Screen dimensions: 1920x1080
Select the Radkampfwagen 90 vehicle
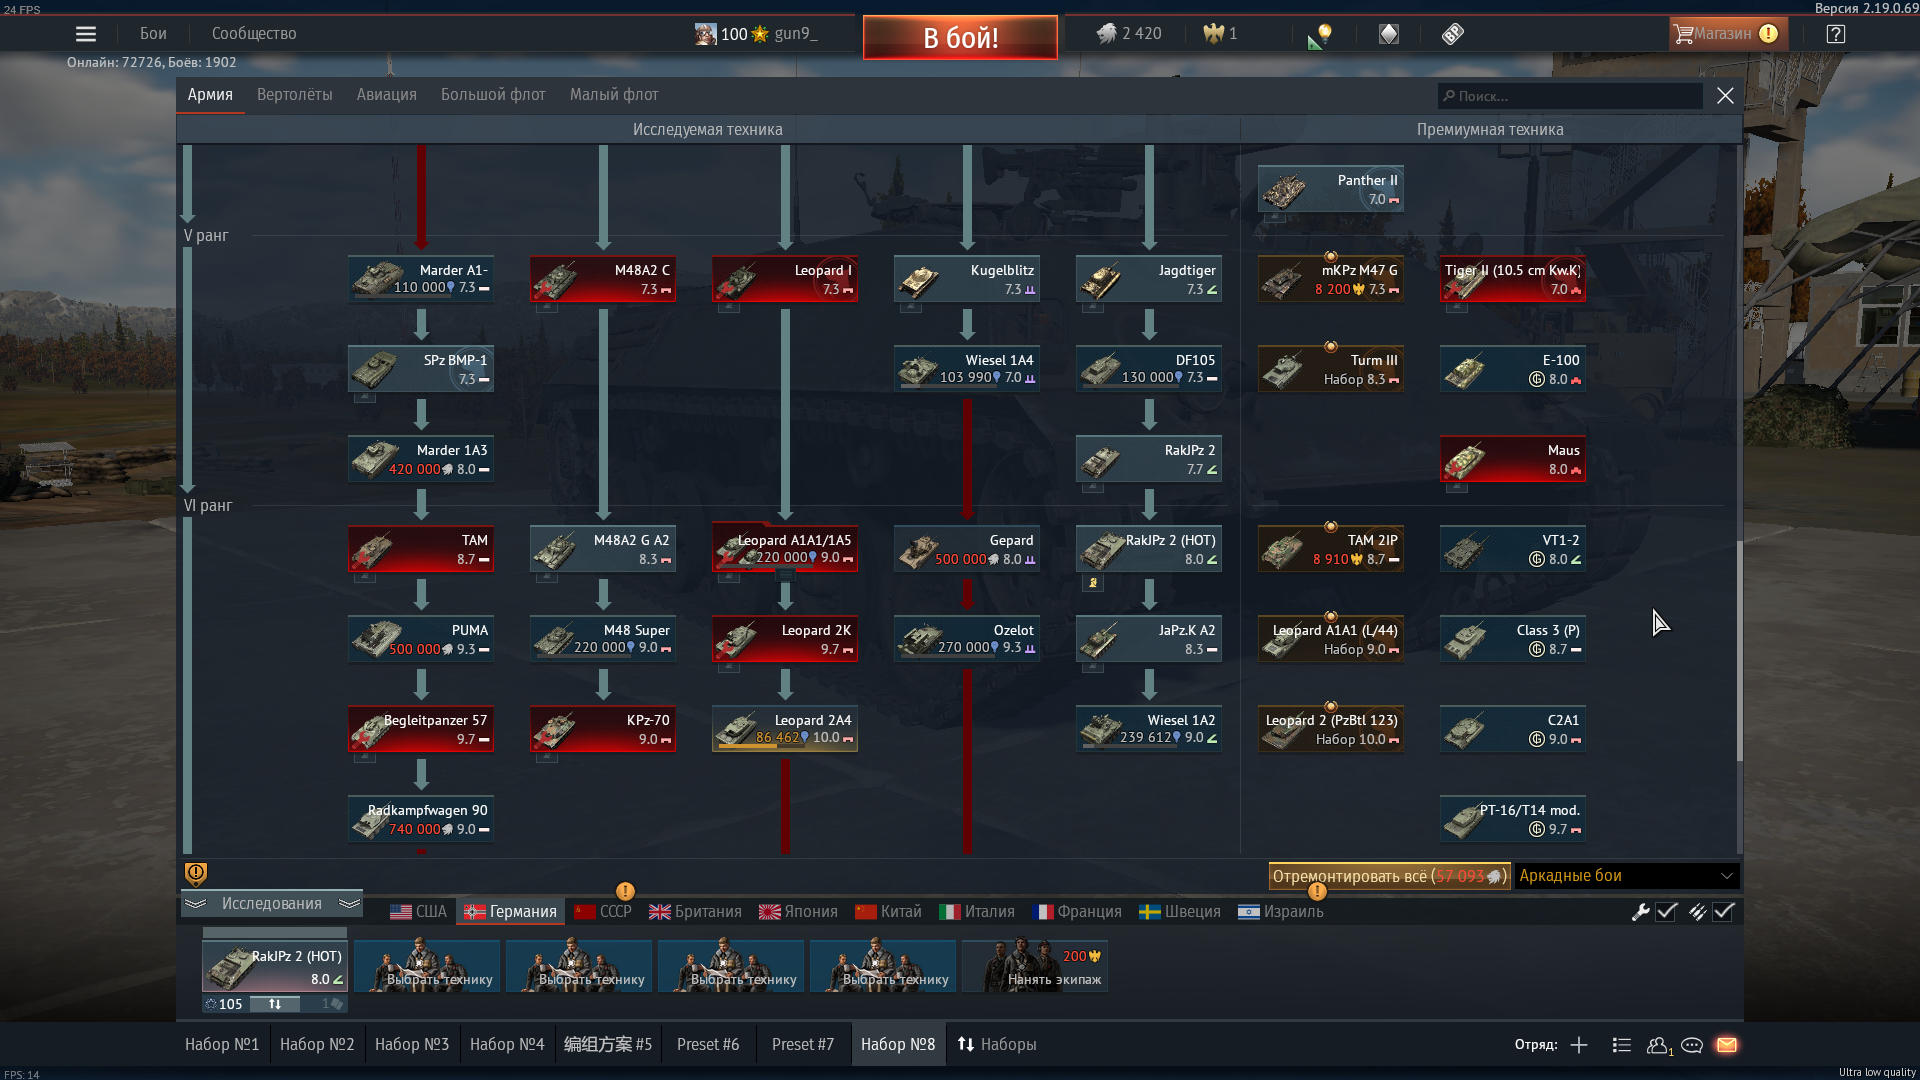pyautogui.click(x=421, y=819)
